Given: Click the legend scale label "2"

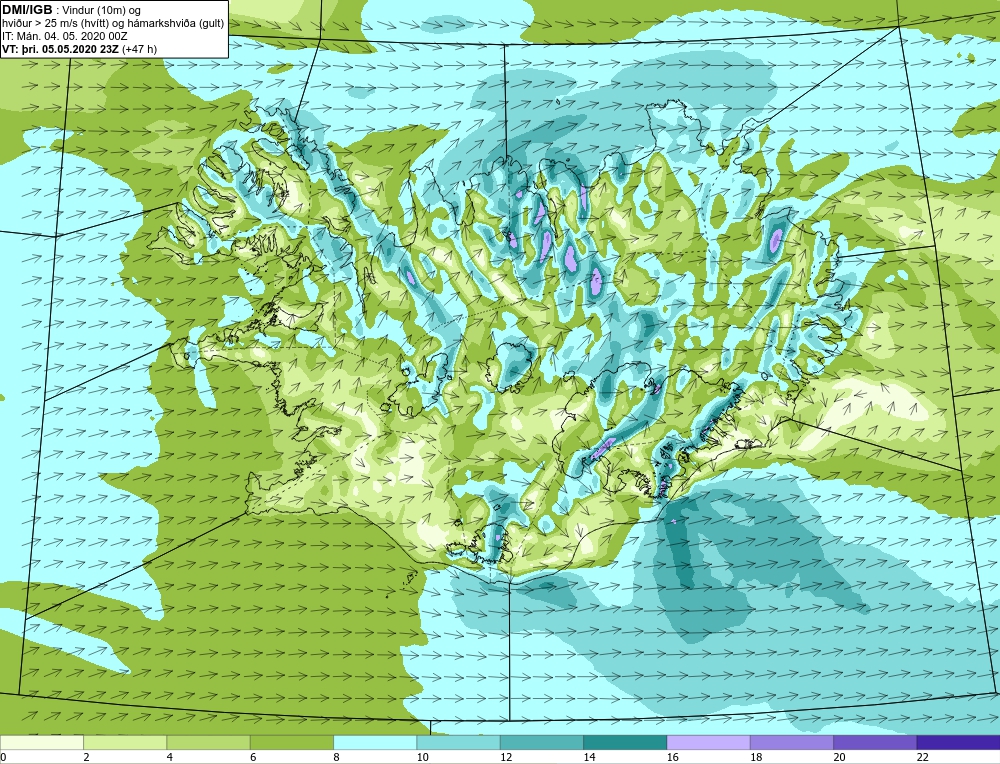Looking at the screenshot, I should [86, 757].
